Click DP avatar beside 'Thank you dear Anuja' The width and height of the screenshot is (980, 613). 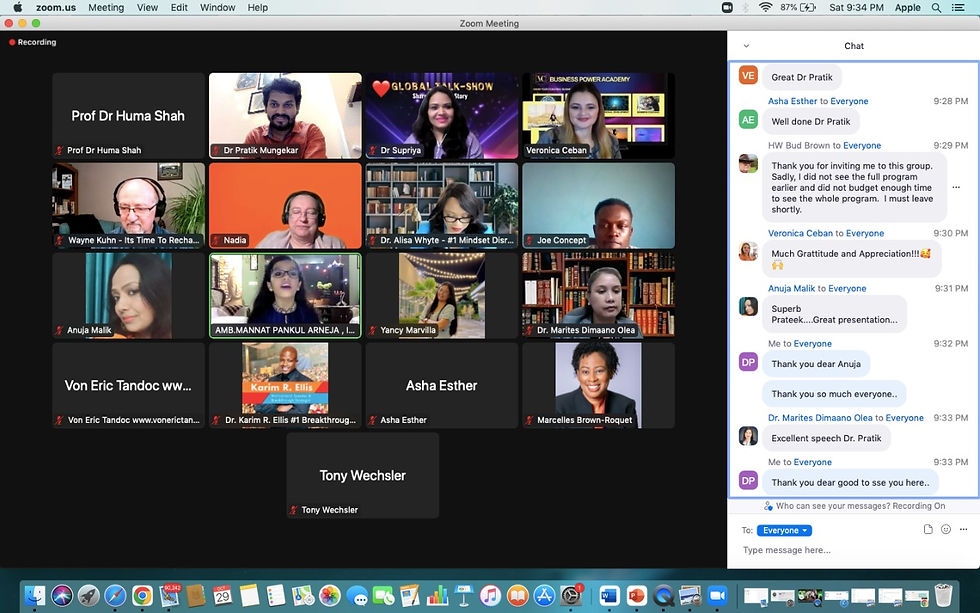[x=748, y=362]
